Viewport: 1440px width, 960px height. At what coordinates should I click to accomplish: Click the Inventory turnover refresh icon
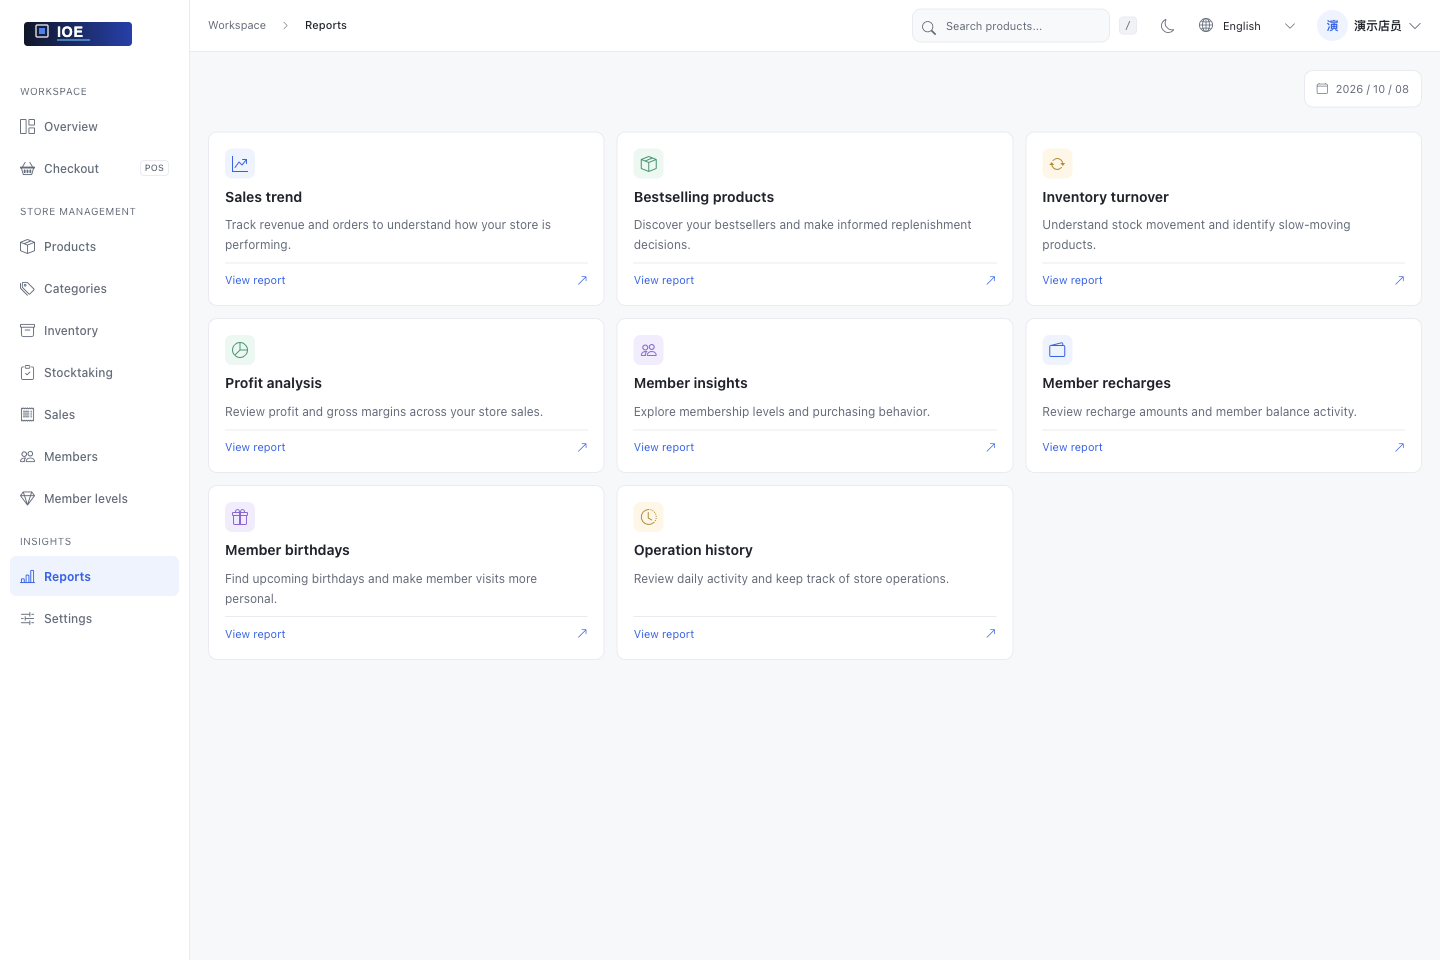(x=1057, y=164)
